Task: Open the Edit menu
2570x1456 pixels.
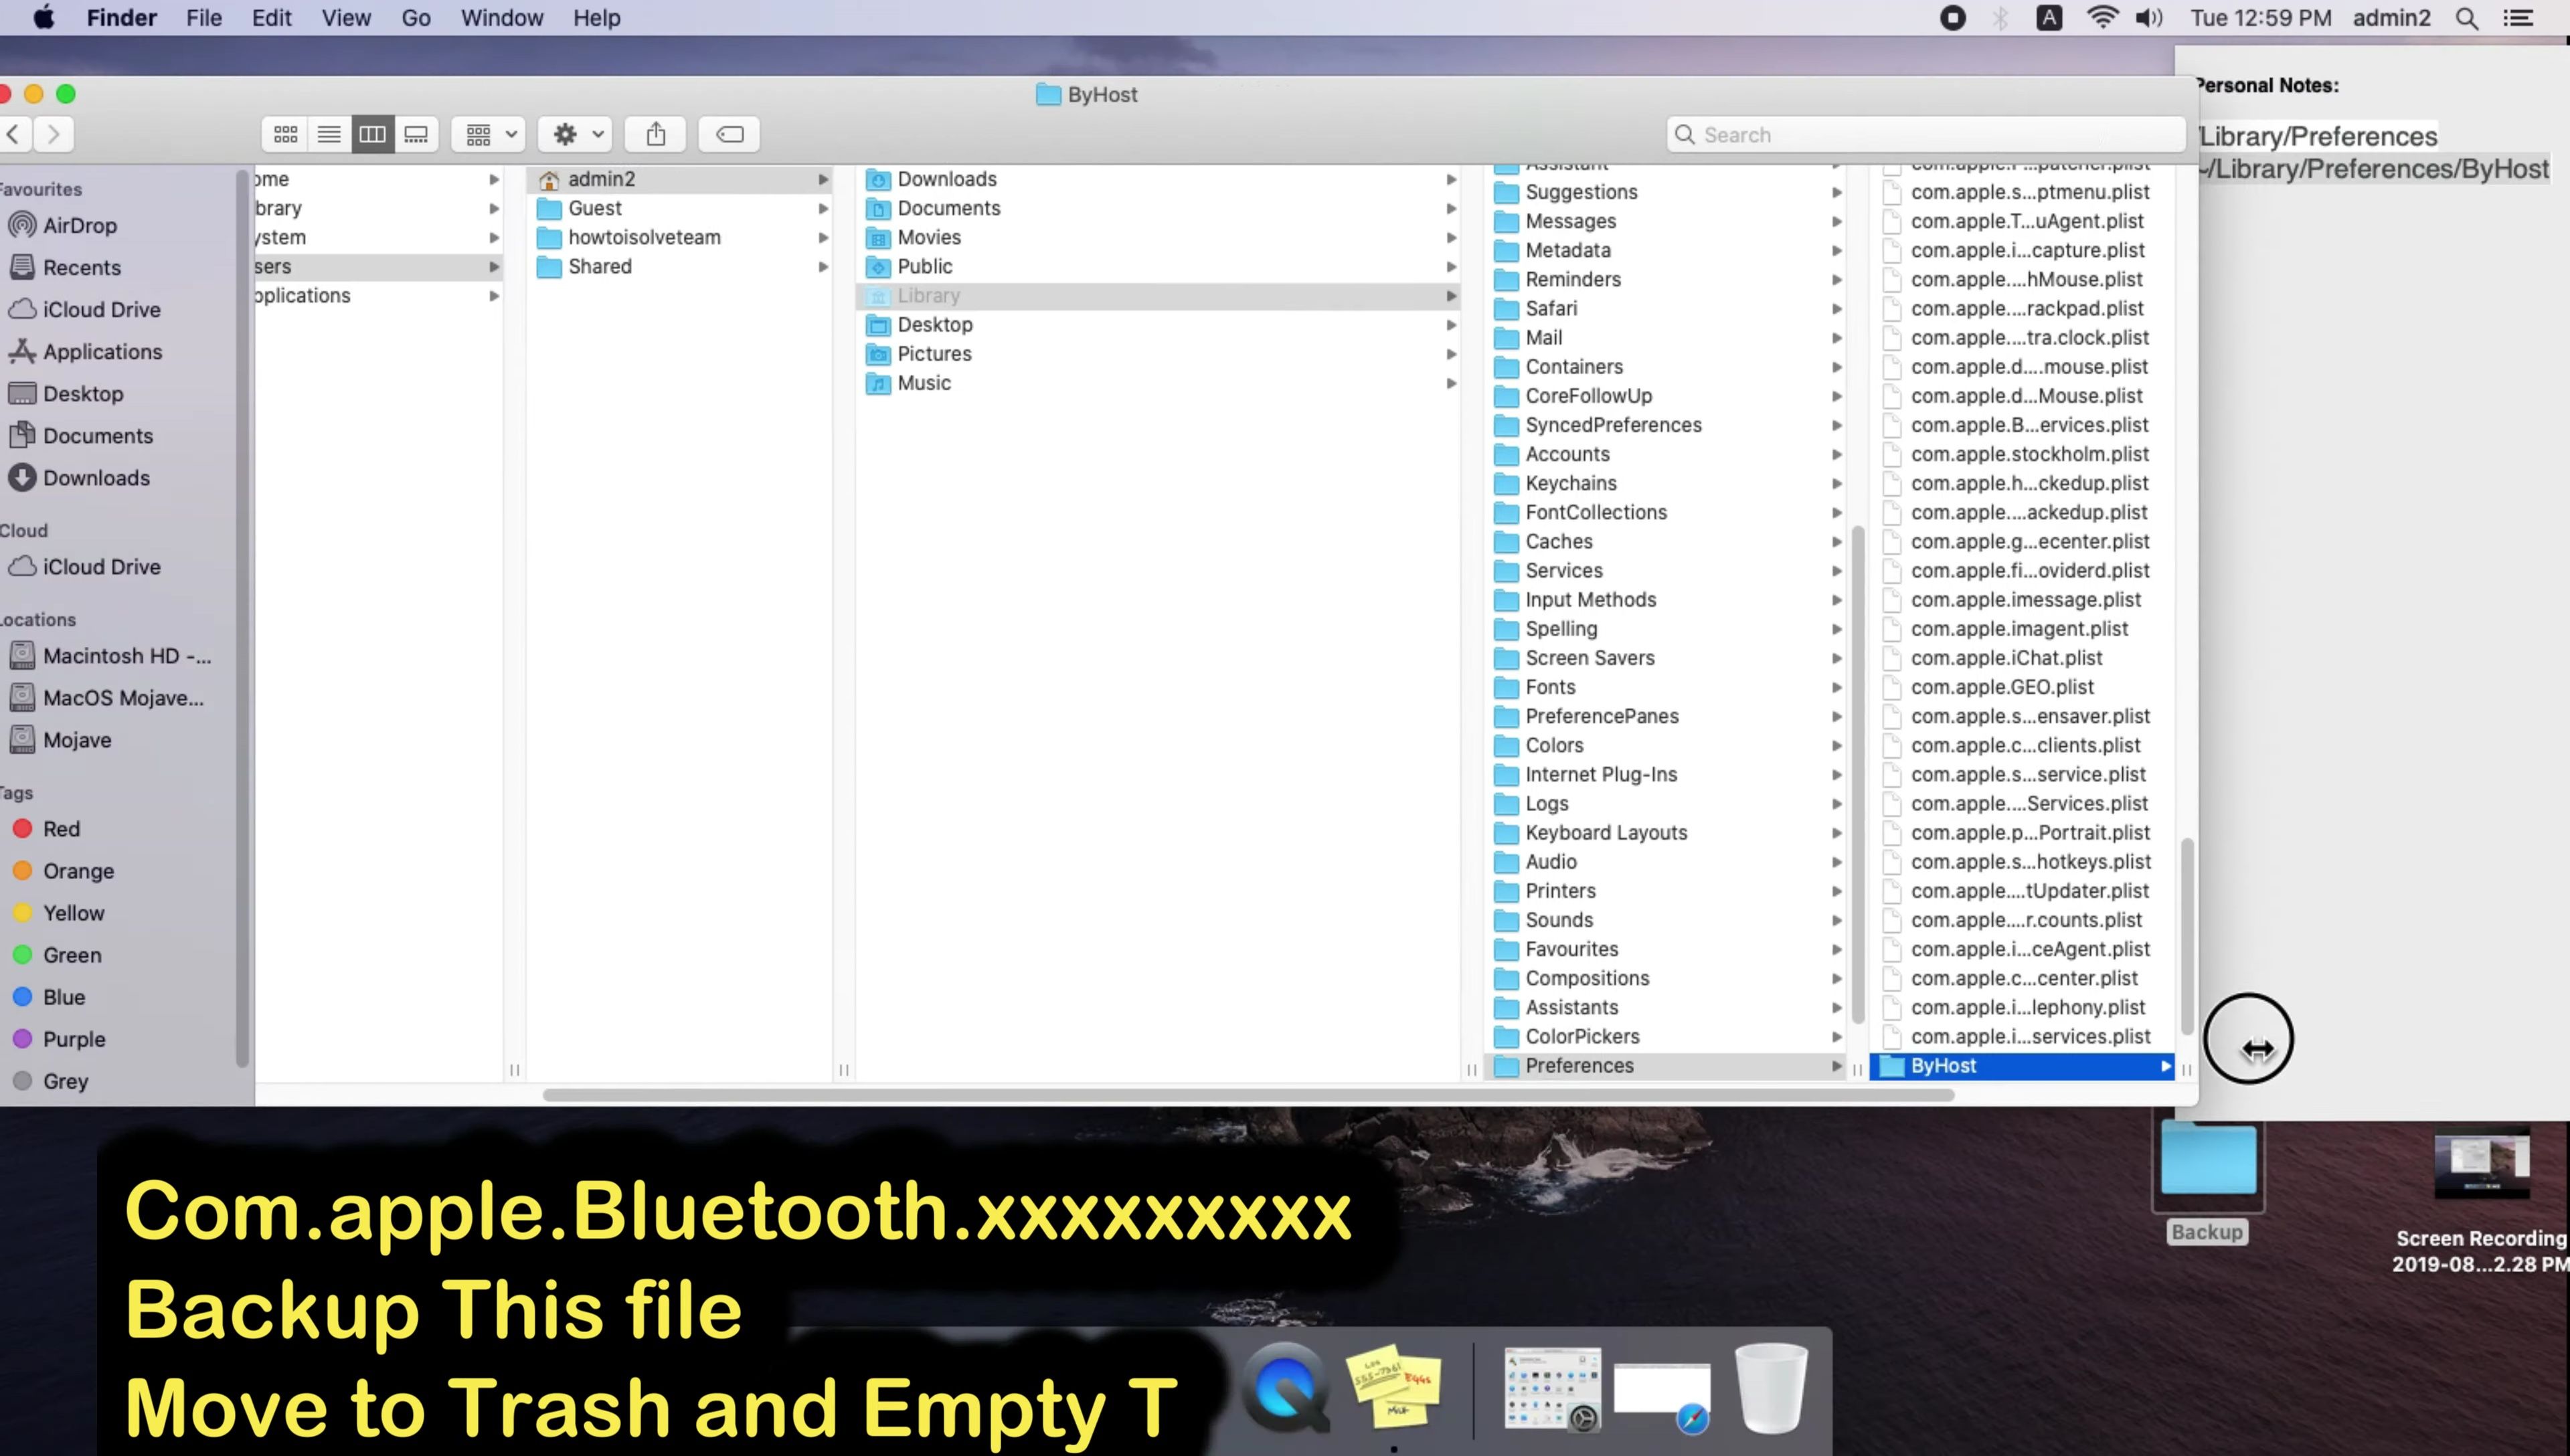Action: (x=271, y=18)
